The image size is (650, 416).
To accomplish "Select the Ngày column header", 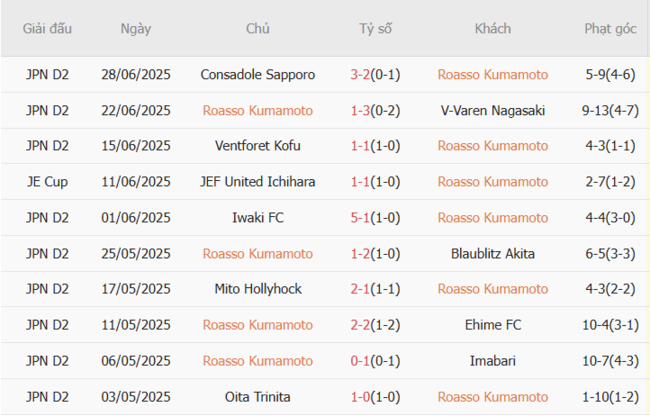I will click(135, 29).
